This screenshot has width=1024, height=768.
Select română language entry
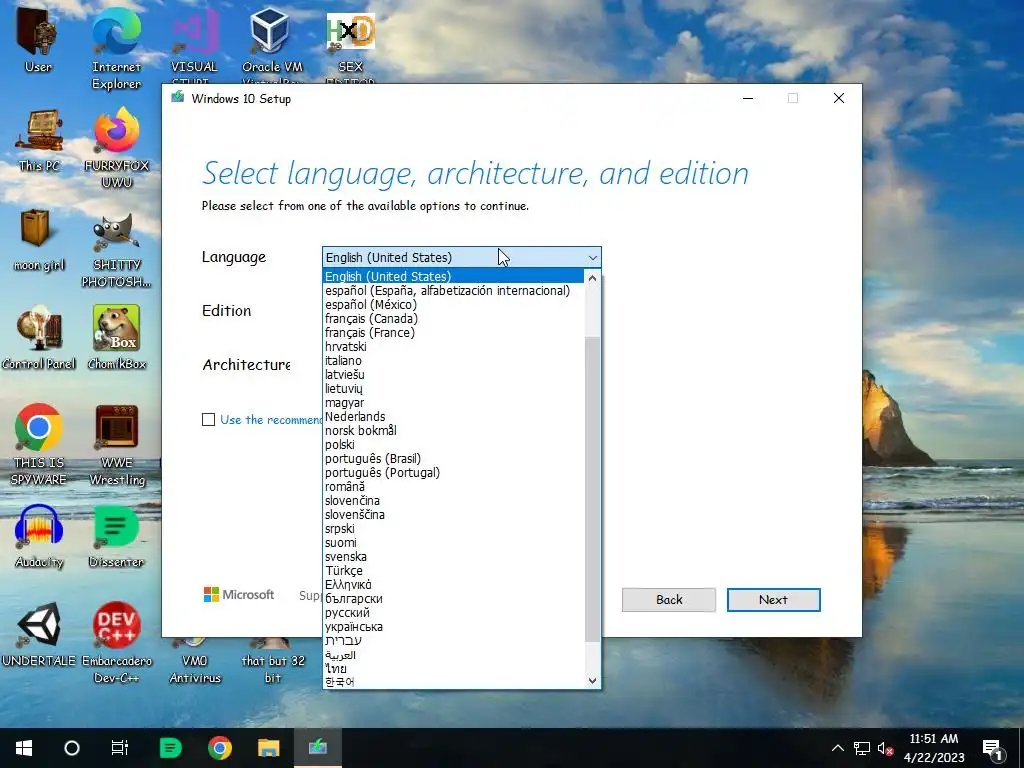coord(453,487)
